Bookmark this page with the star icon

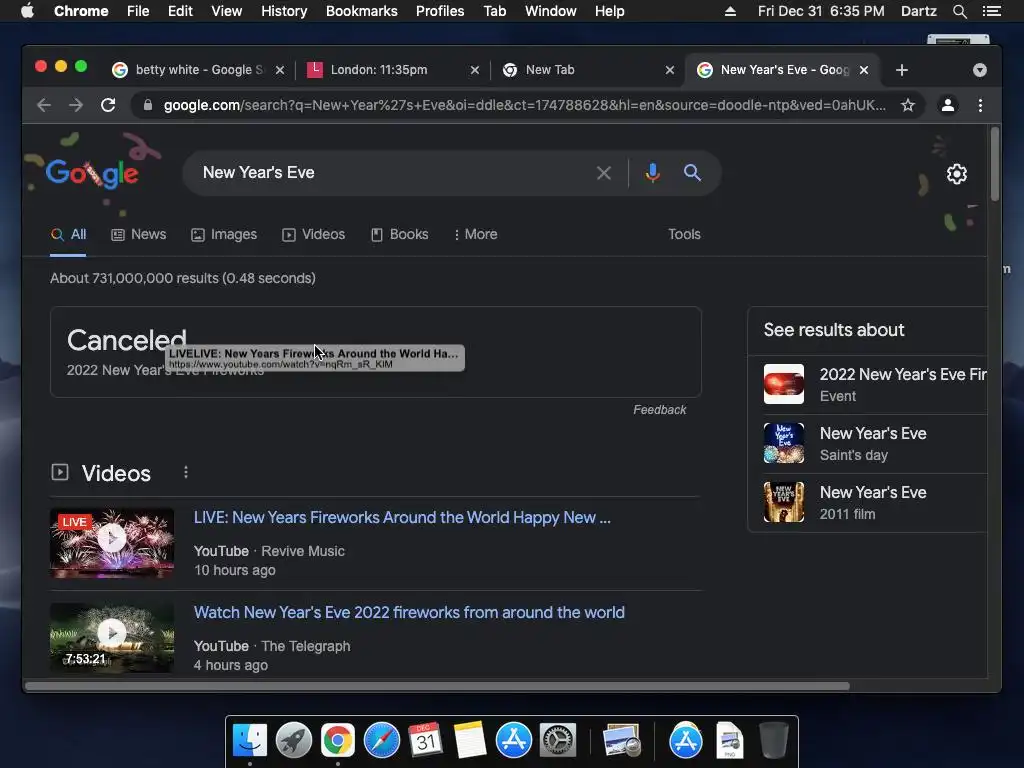907,105
